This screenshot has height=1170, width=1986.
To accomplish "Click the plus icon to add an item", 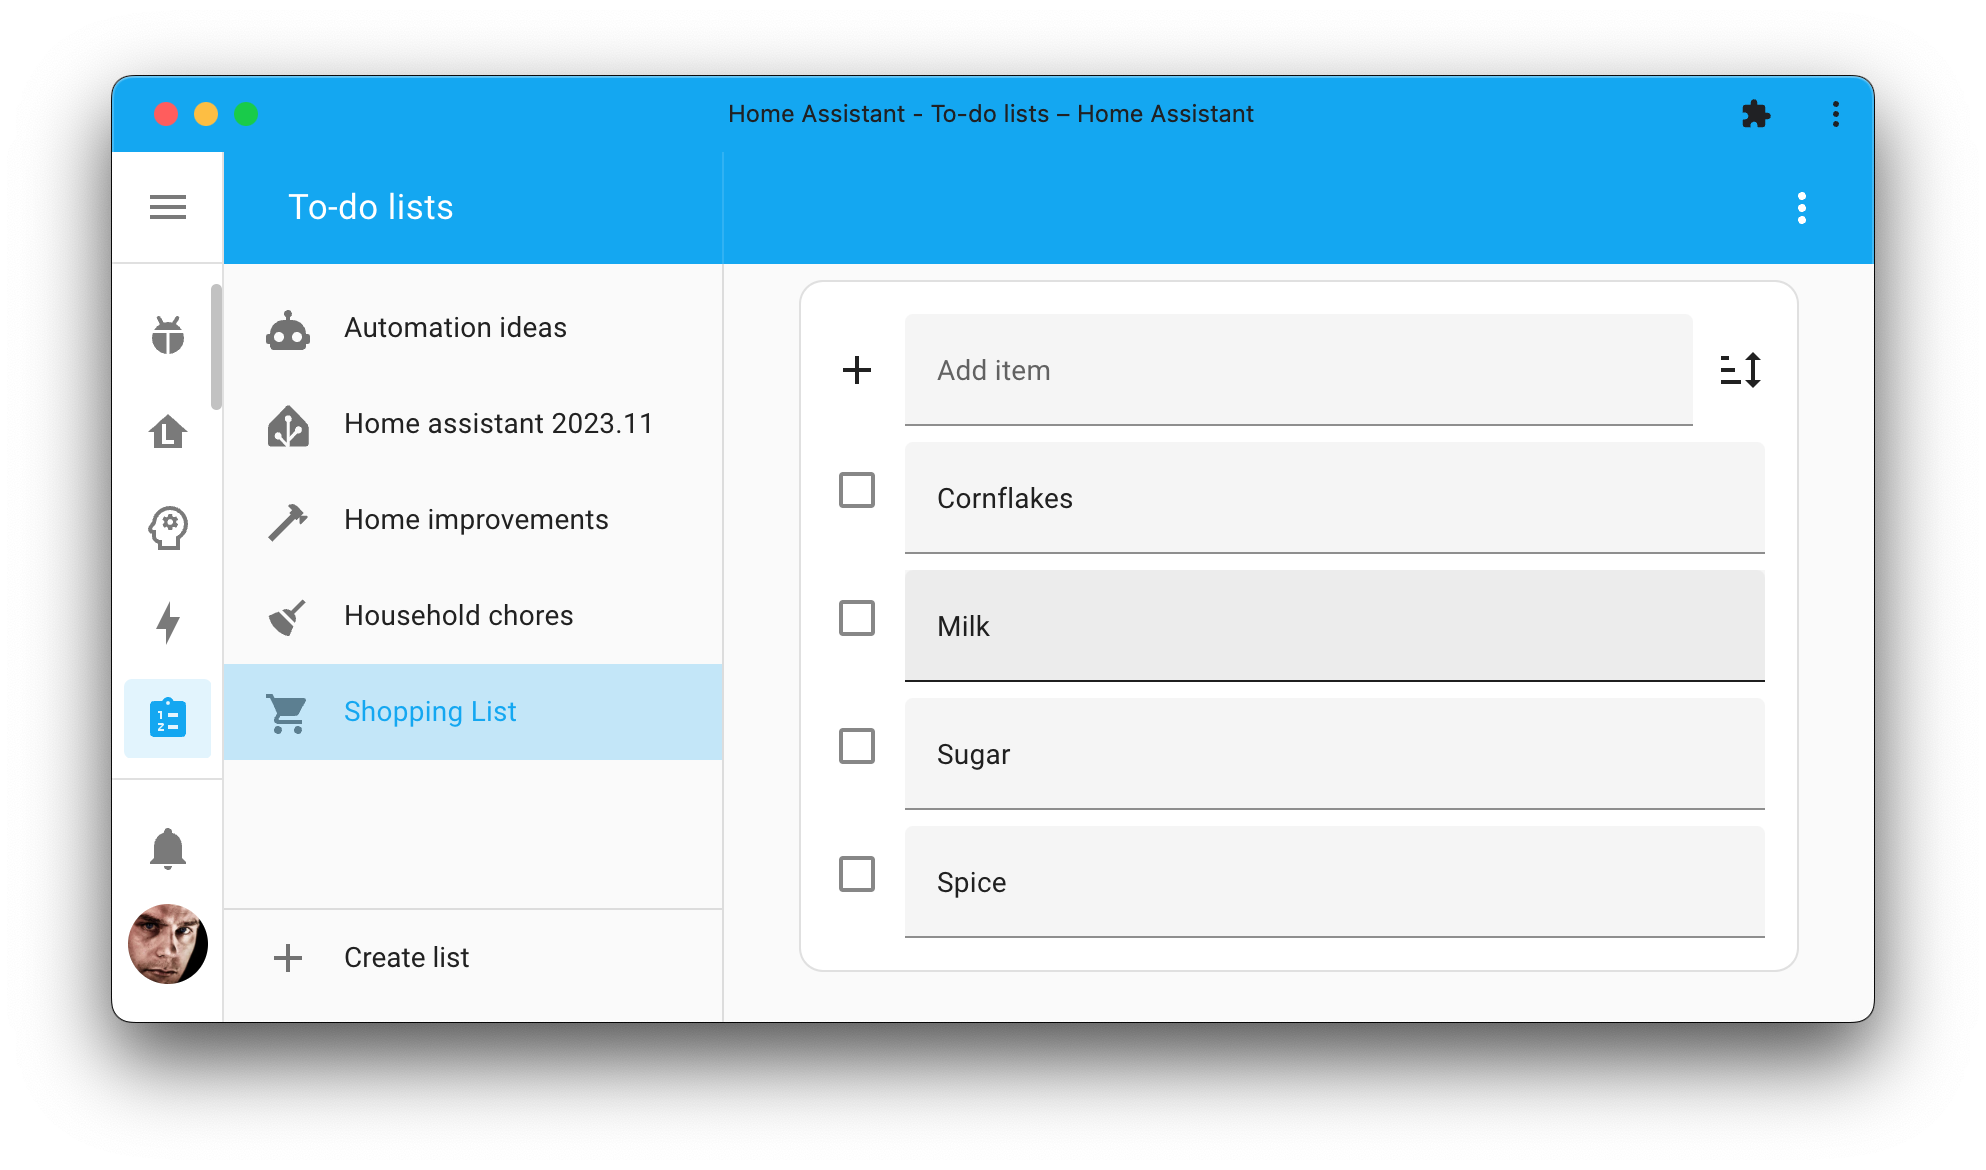I will point(856,370).
